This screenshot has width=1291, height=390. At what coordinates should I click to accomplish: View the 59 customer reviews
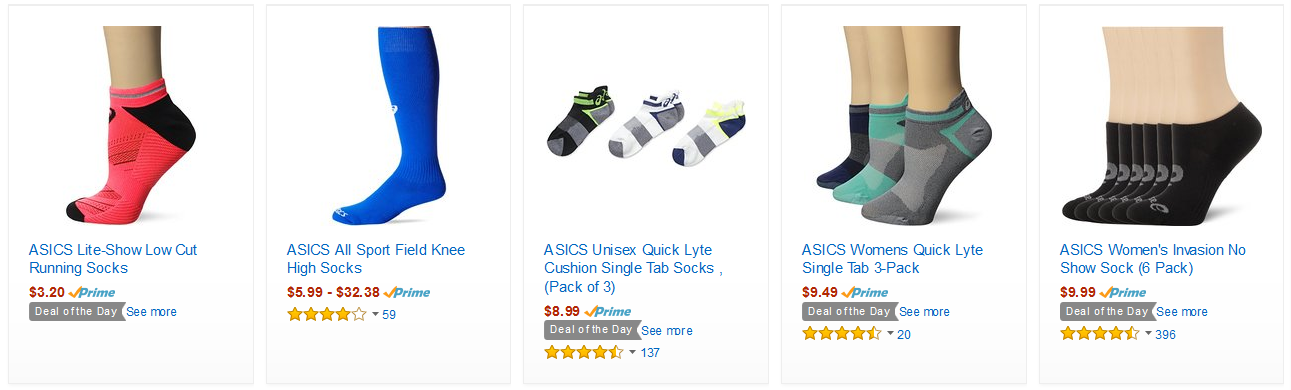389,315
